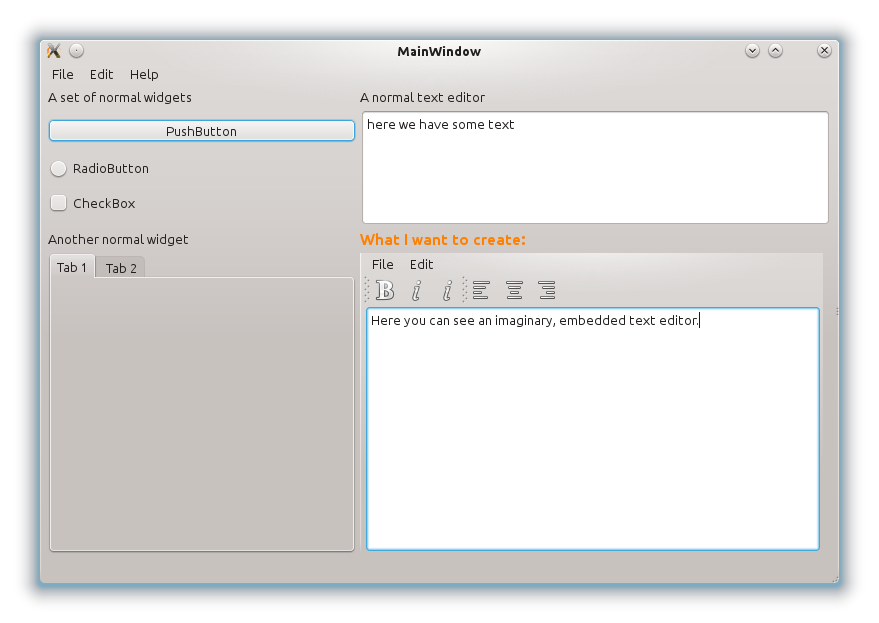This screenshot has width=879, height=623.
Task: Close the MainWindow
Action: pos(824,51)
